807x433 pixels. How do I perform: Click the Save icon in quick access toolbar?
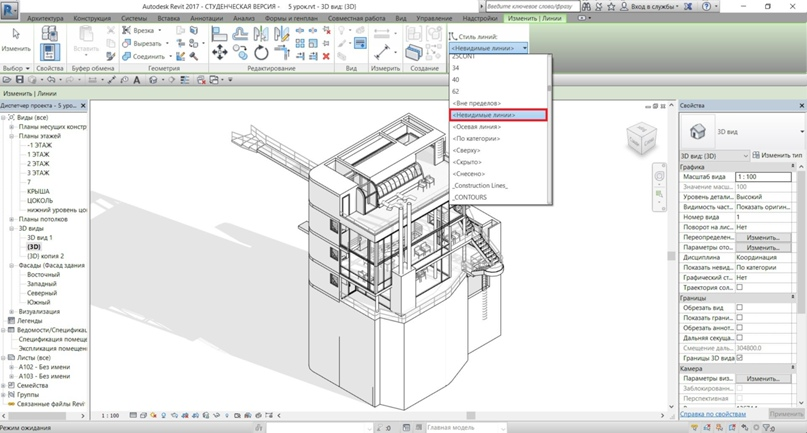point(20,80)
